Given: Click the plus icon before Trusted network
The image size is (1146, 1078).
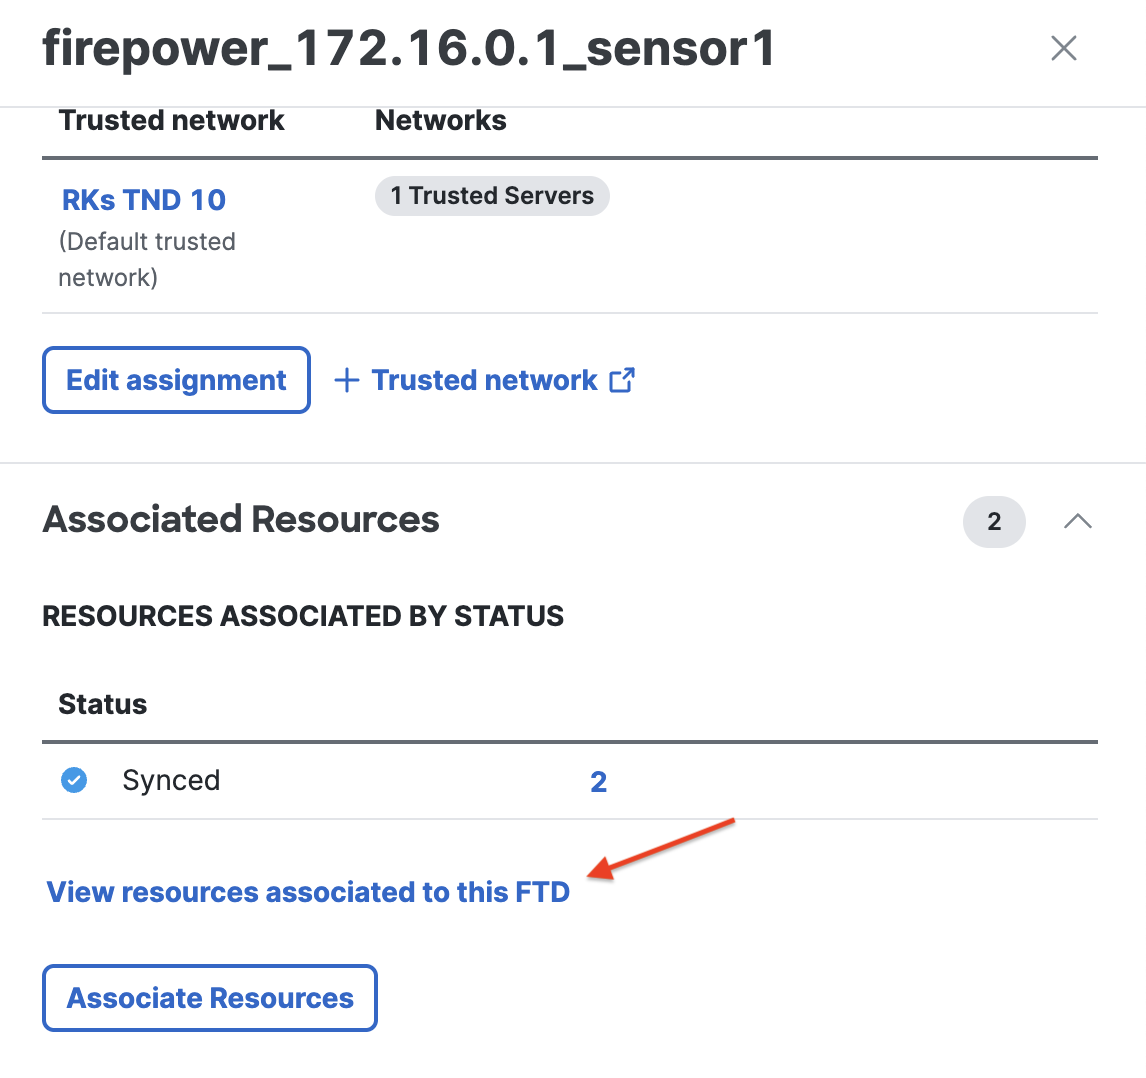Looking at the screenshot, I should [x=346, y=381].
